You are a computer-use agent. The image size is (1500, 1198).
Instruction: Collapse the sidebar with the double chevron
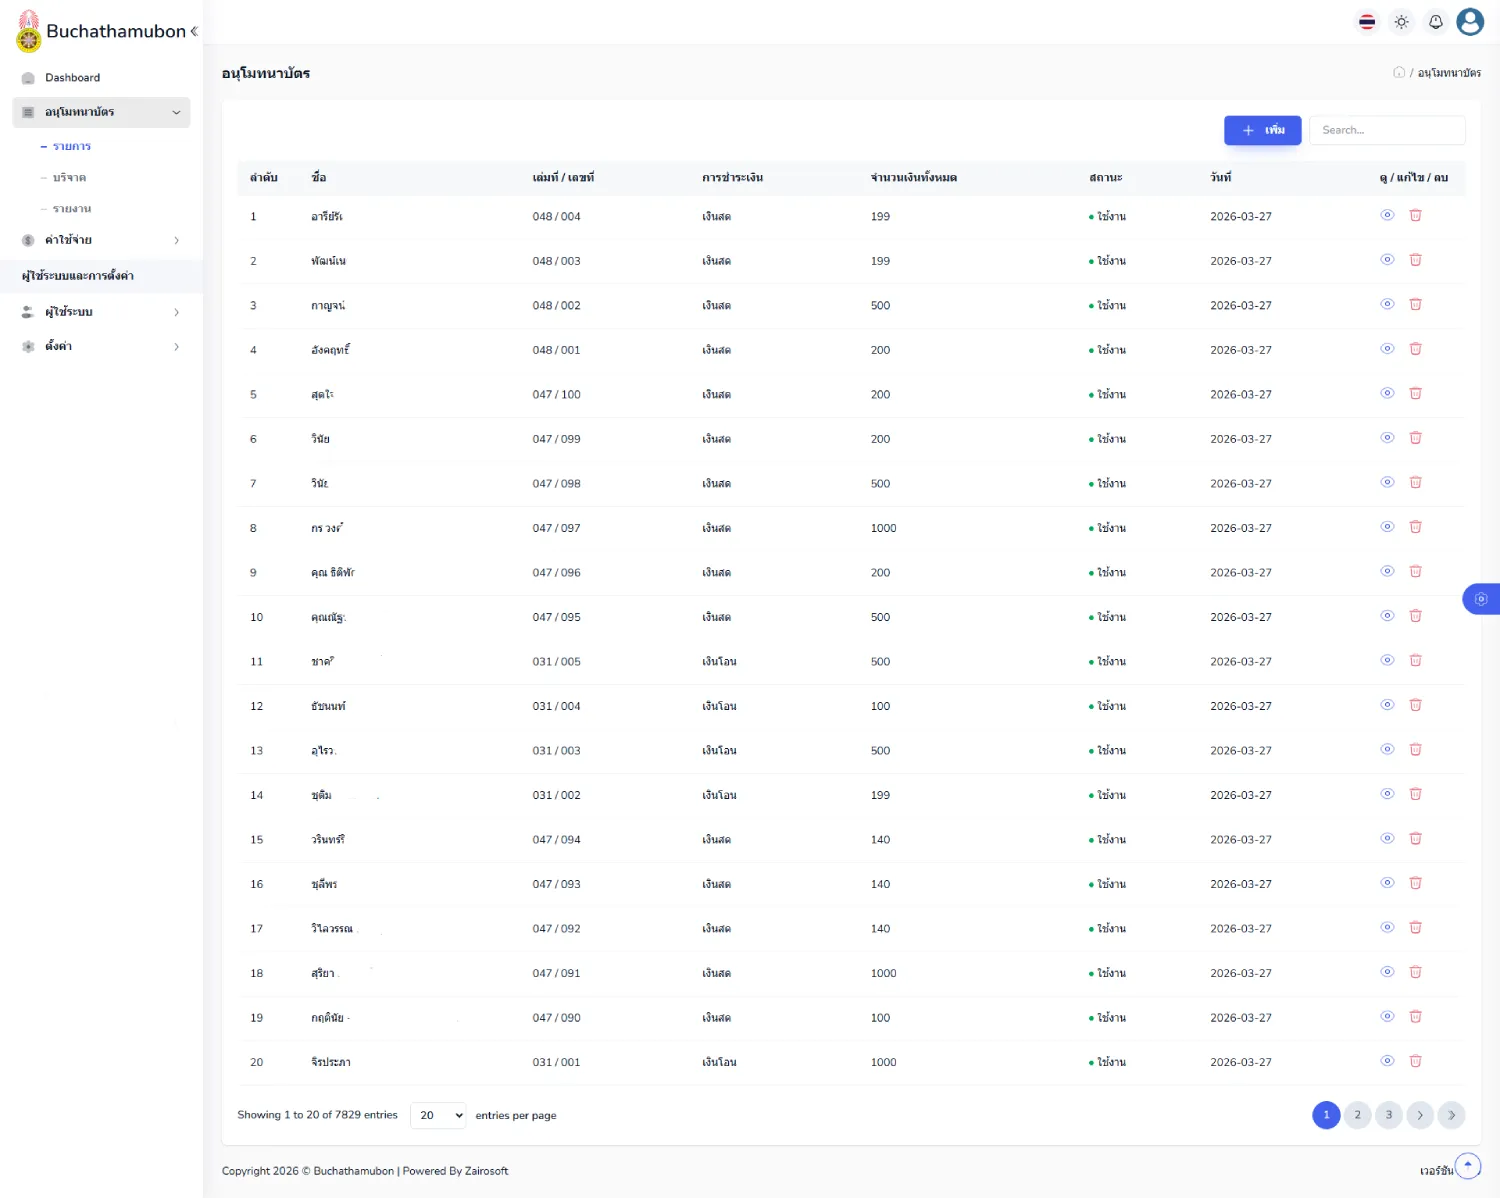194,31
